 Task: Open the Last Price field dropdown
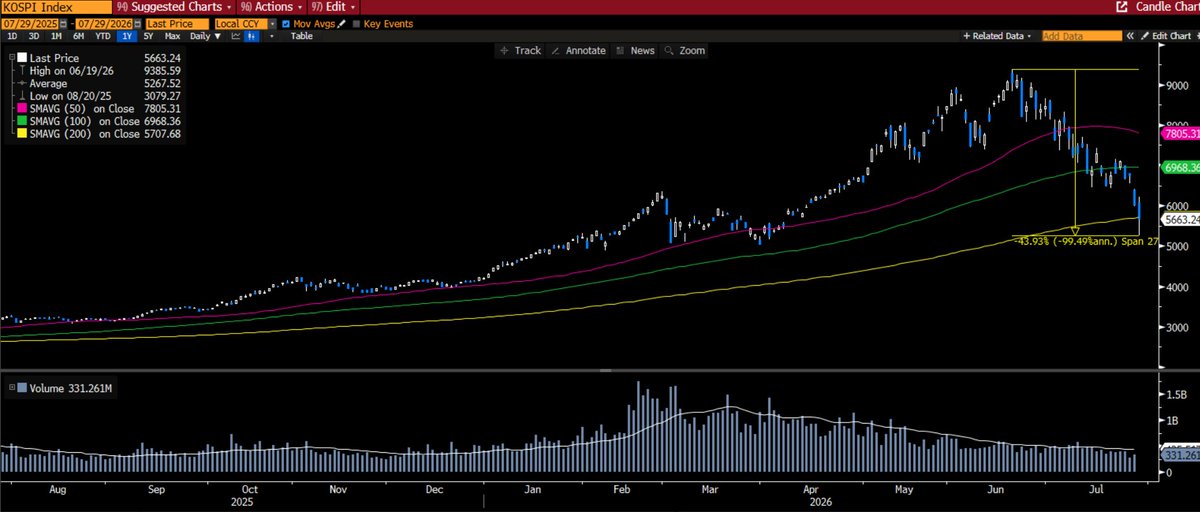click(177, 24)
